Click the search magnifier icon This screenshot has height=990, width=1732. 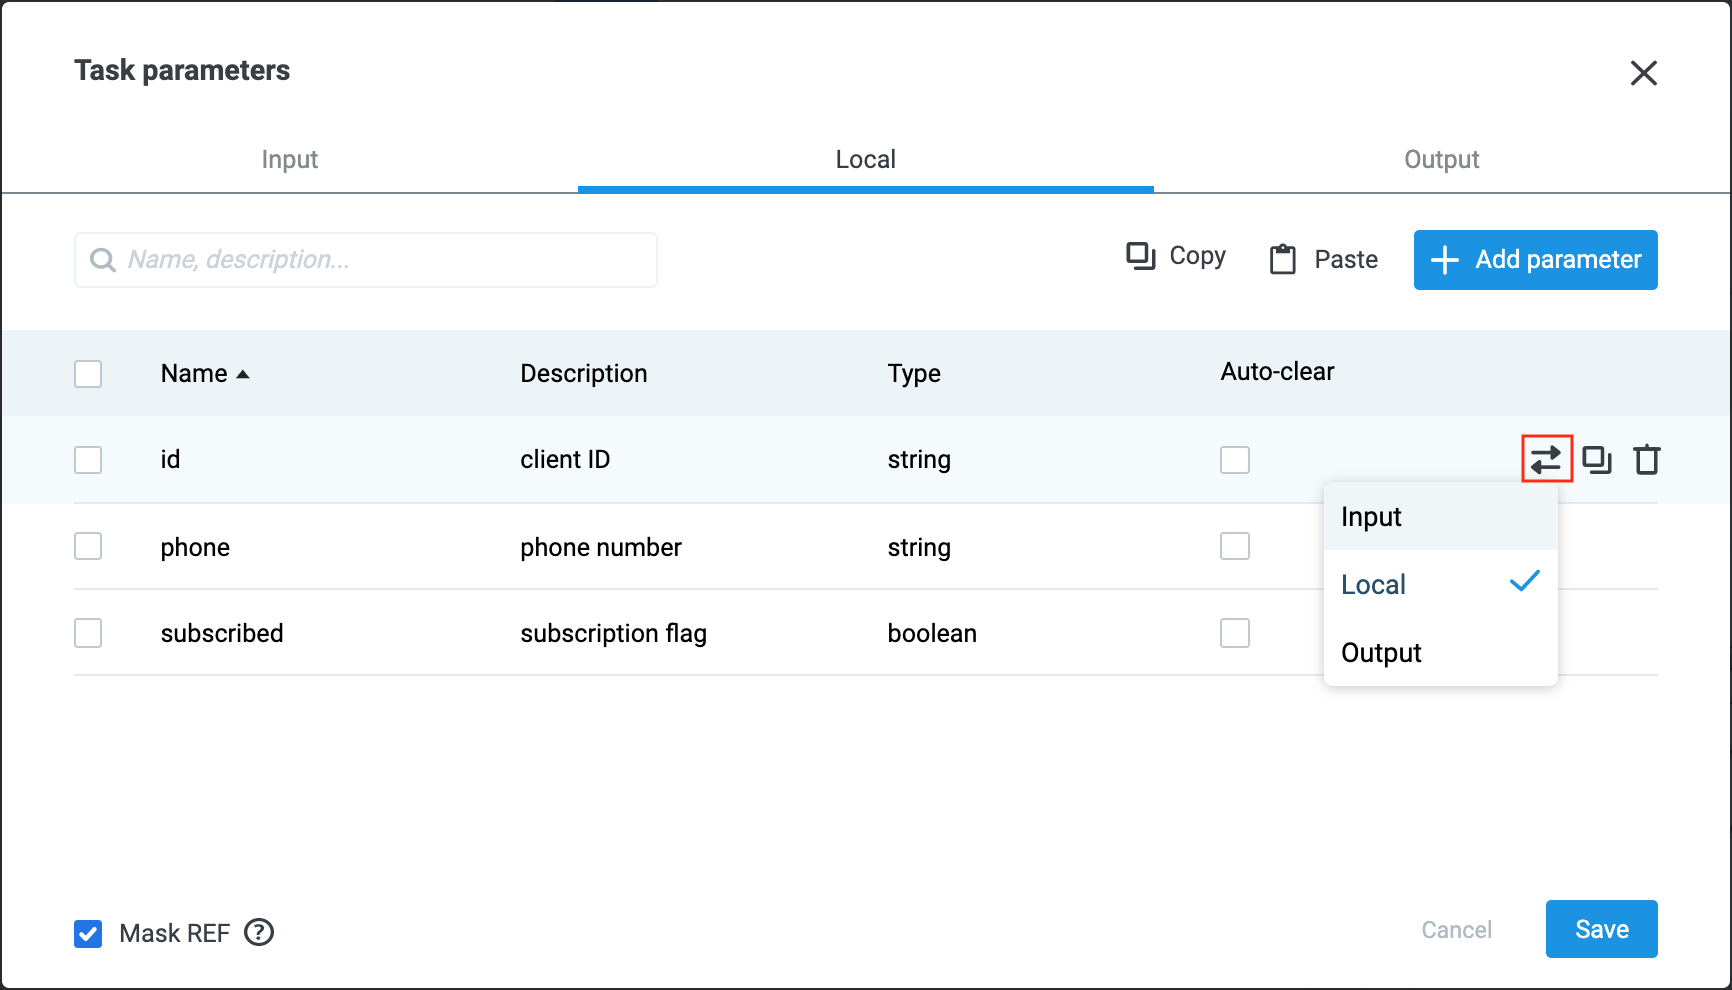pyautogui.click(x=103, y=260)
